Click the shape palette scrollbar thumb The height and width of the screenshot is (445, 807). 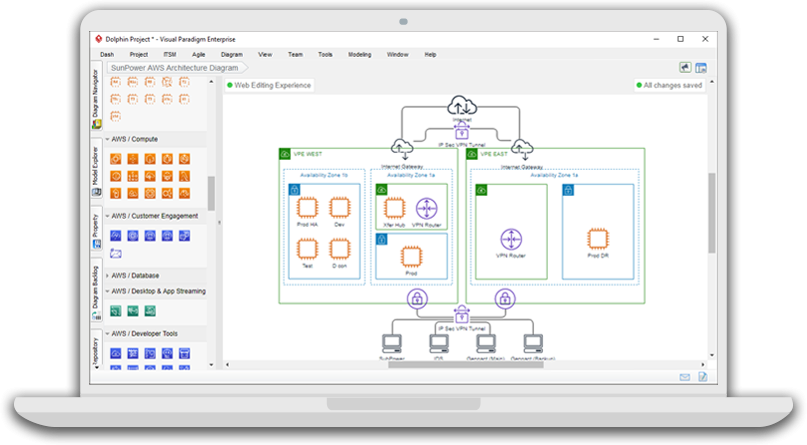coord(211,193)
